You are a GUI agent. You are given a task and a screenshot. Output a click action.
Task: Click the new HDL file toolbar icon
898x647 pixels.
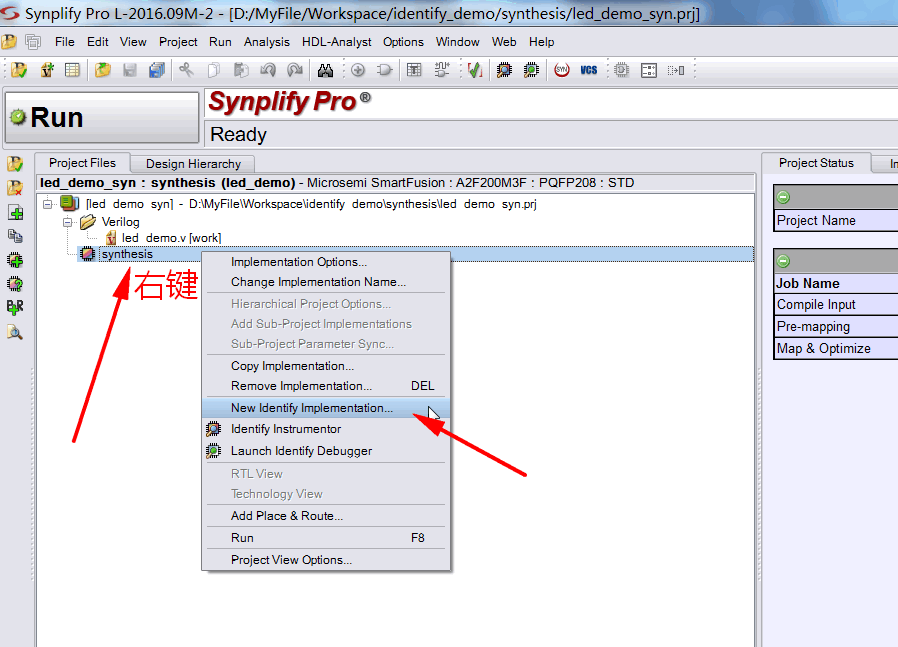47,70
